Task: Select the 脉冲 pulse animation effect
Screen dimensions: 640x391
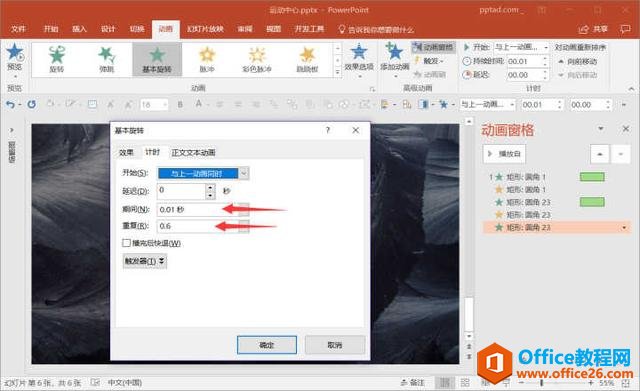Action: [207, 60]
